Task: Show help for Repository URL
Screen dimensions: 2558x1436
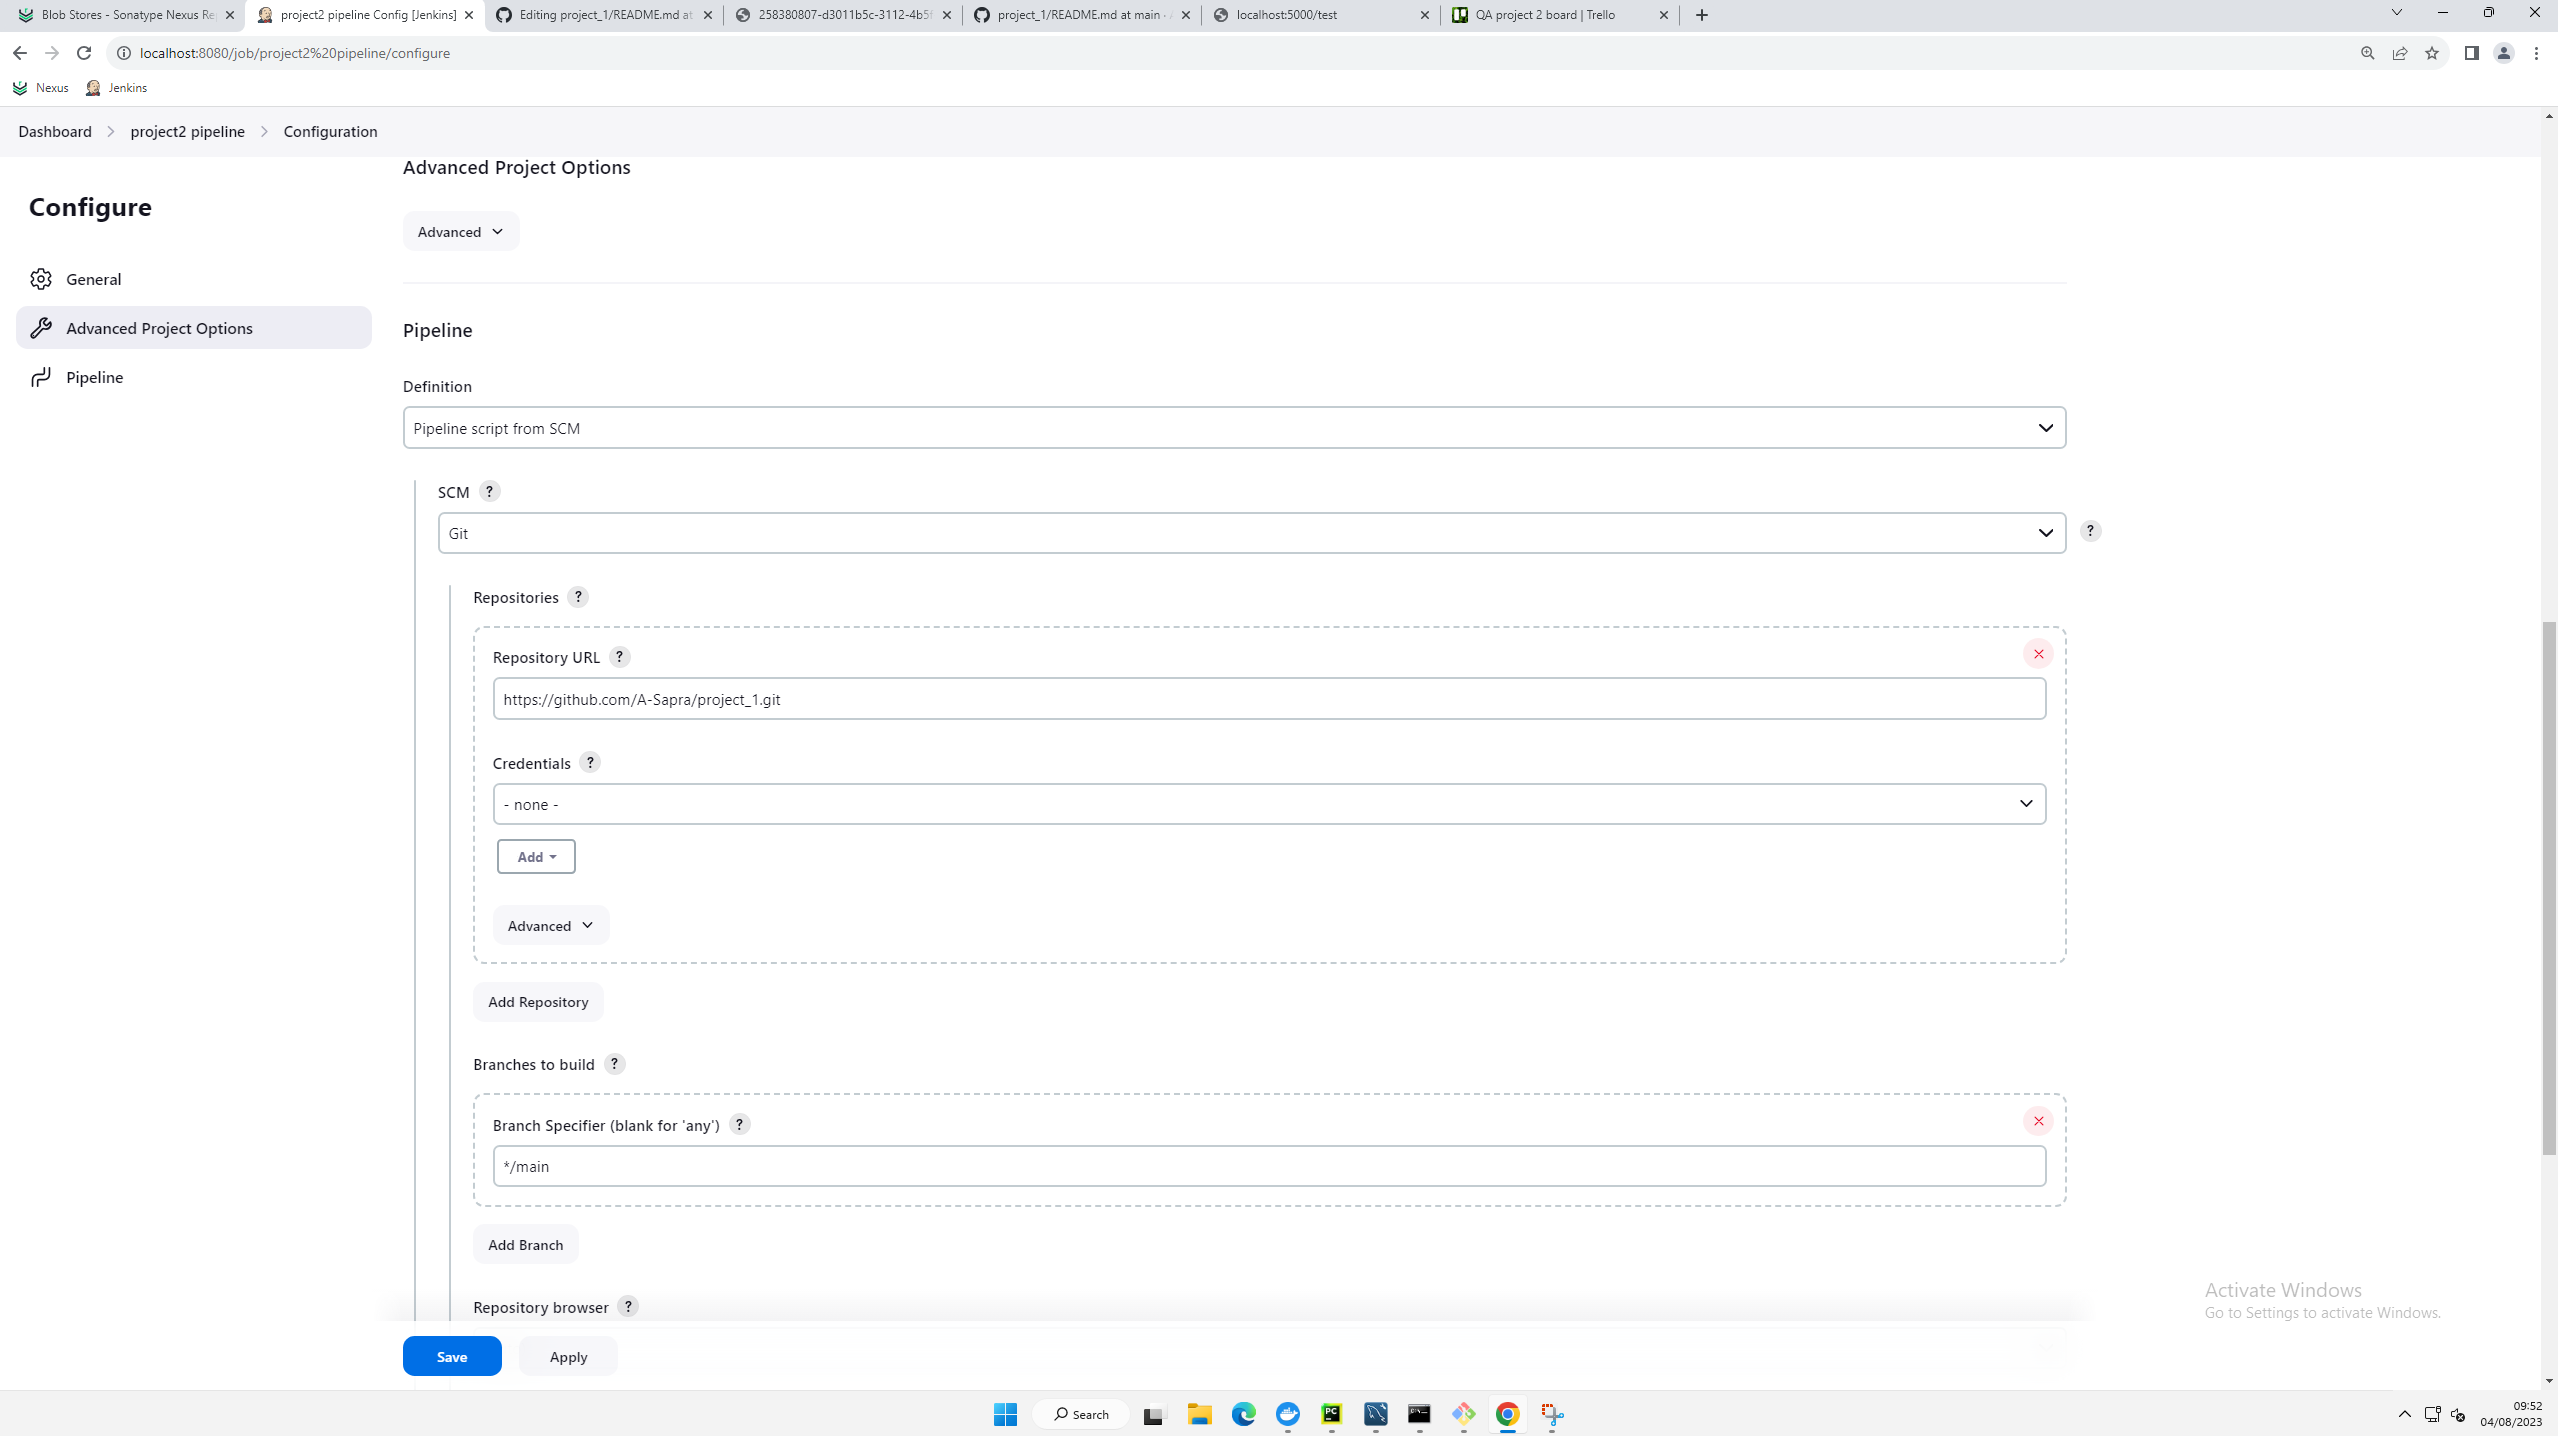Action: pyautogui.click(x=620, y=657)
